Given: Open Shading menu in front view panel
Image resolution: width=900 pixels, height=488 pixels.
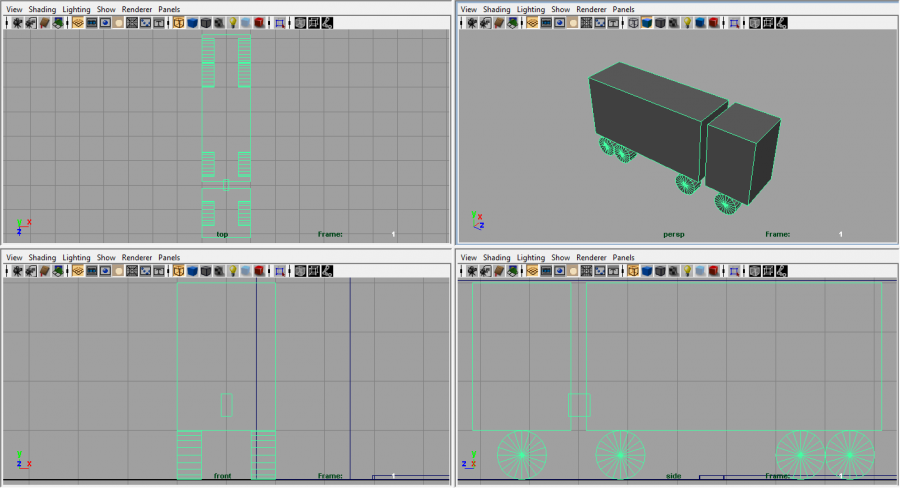Looking at the screenshot, I should coord(42,257).
